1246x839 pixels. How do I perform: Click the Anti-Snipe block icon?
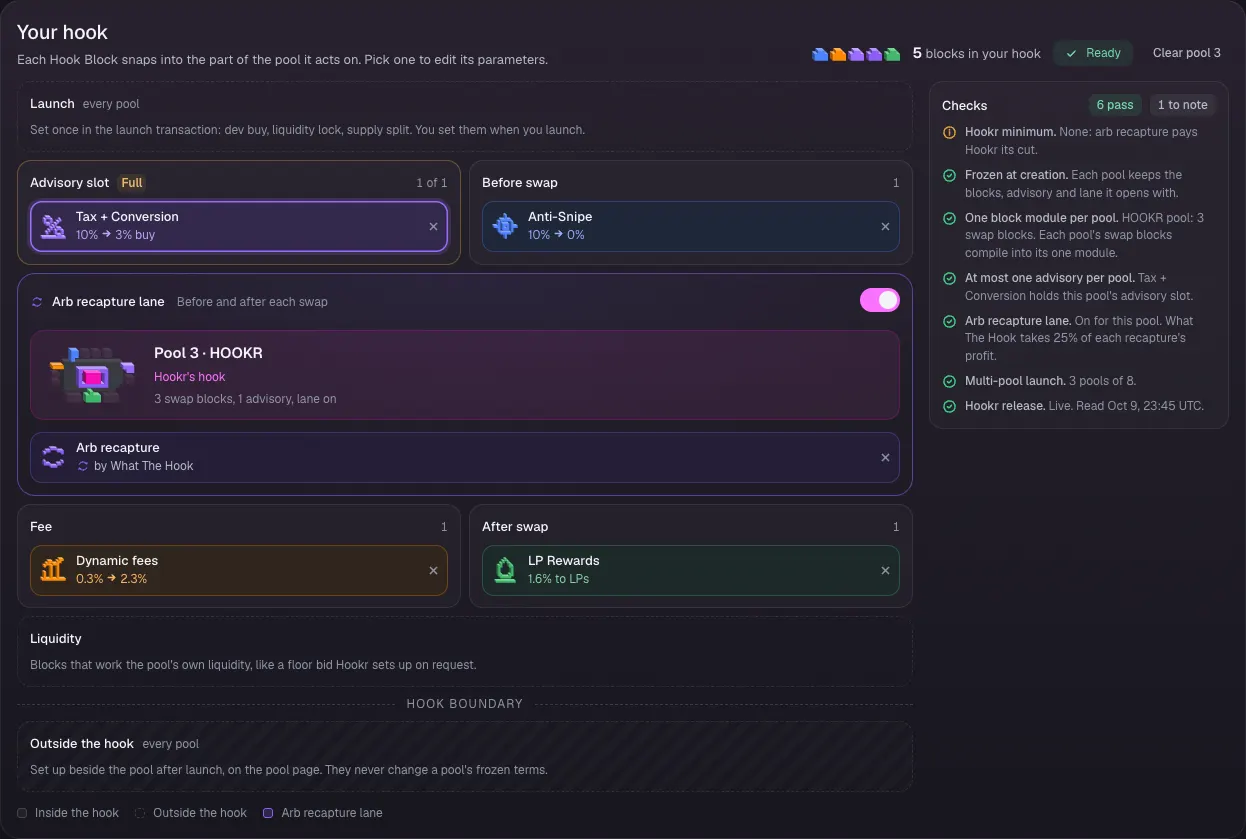505,226
